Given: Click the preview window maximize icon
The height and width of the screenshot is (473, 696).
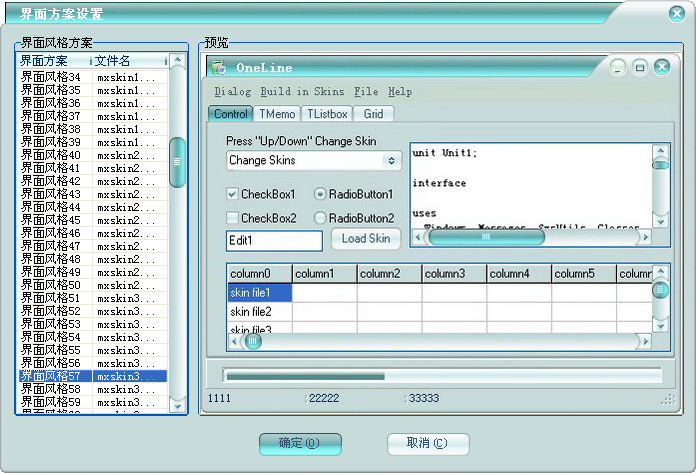Looking at the screenshot, I should [x=640, y=67].
